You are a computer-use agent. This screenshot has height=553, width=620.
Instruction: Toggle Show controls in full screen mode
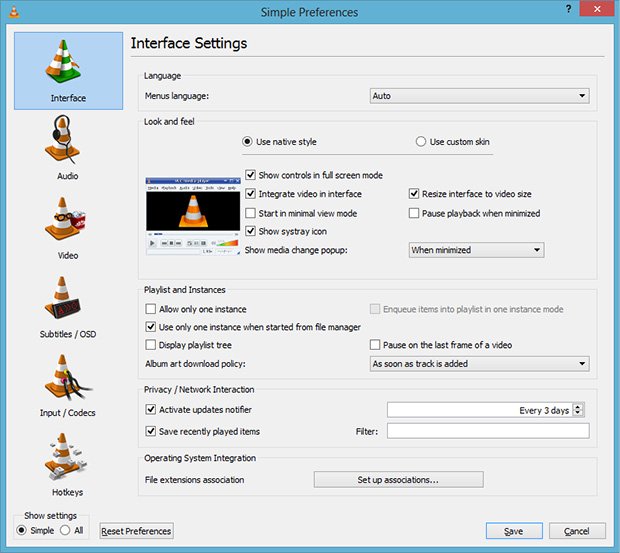point(250,175)
